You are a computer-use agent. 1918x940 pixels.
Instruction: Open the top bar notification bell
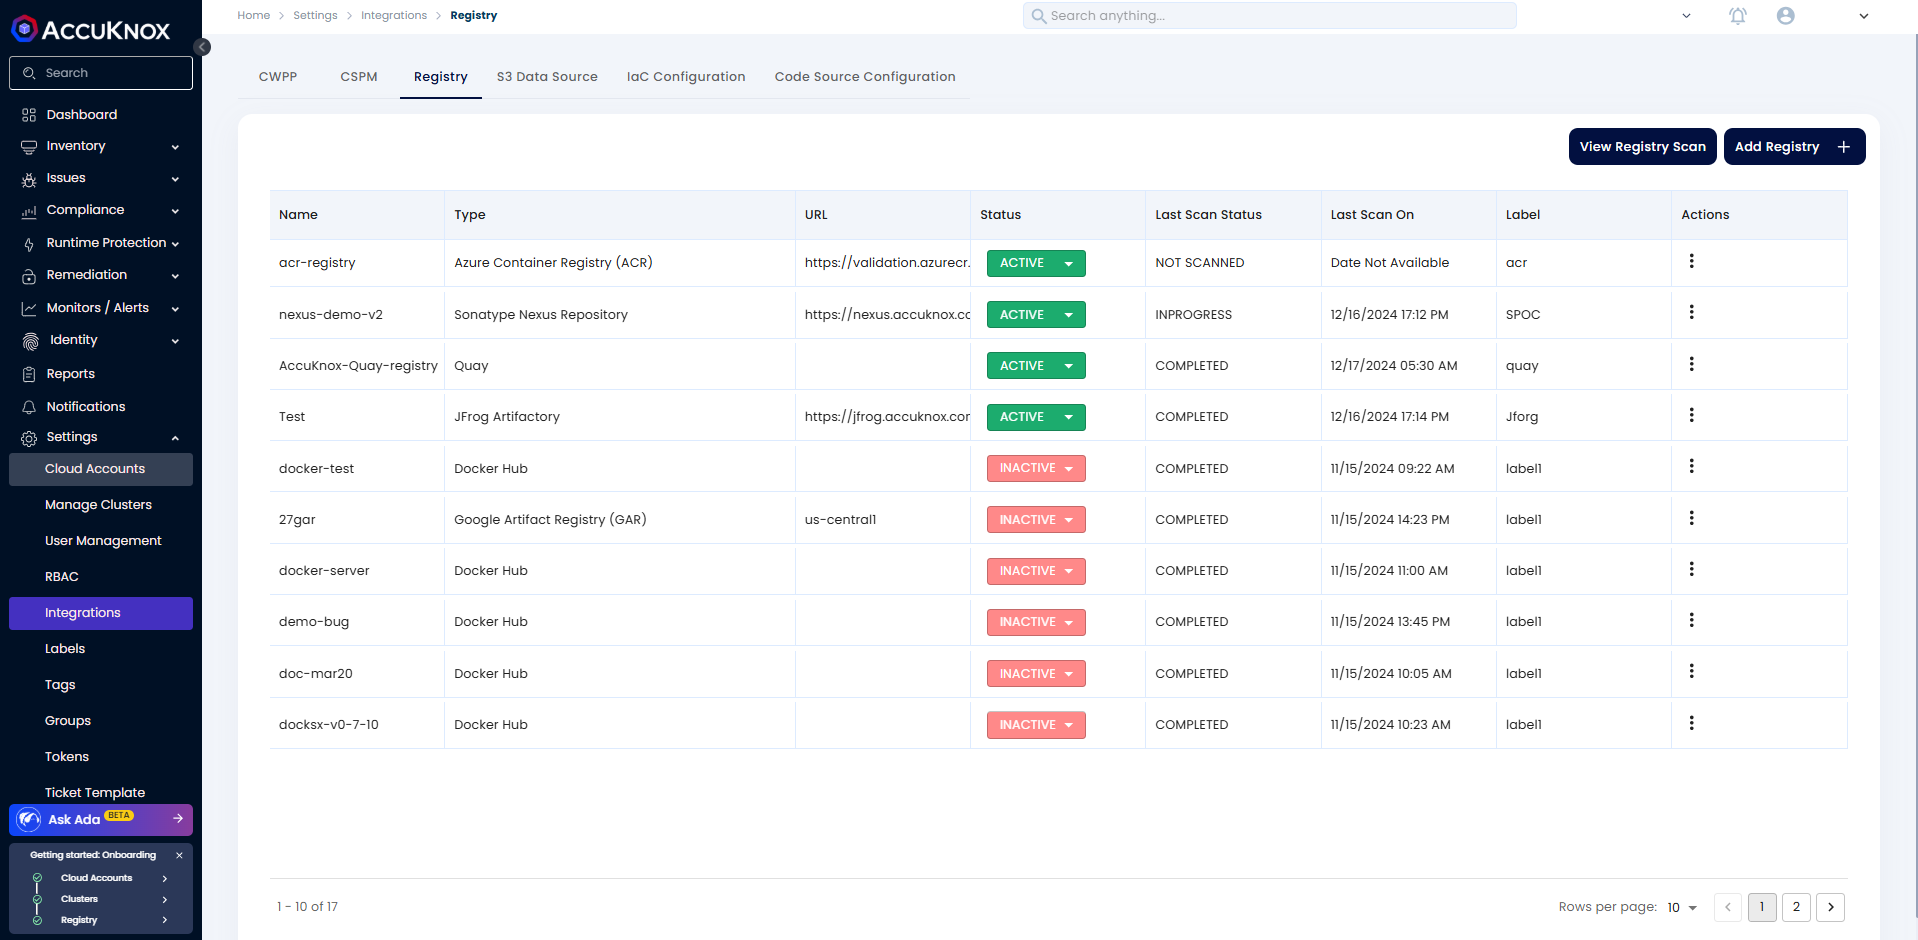pos(1738,16)
